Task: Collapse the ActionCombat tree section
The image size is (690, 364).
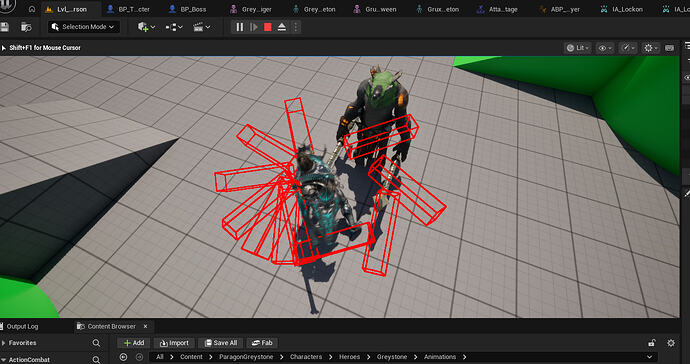Action: 4,360
